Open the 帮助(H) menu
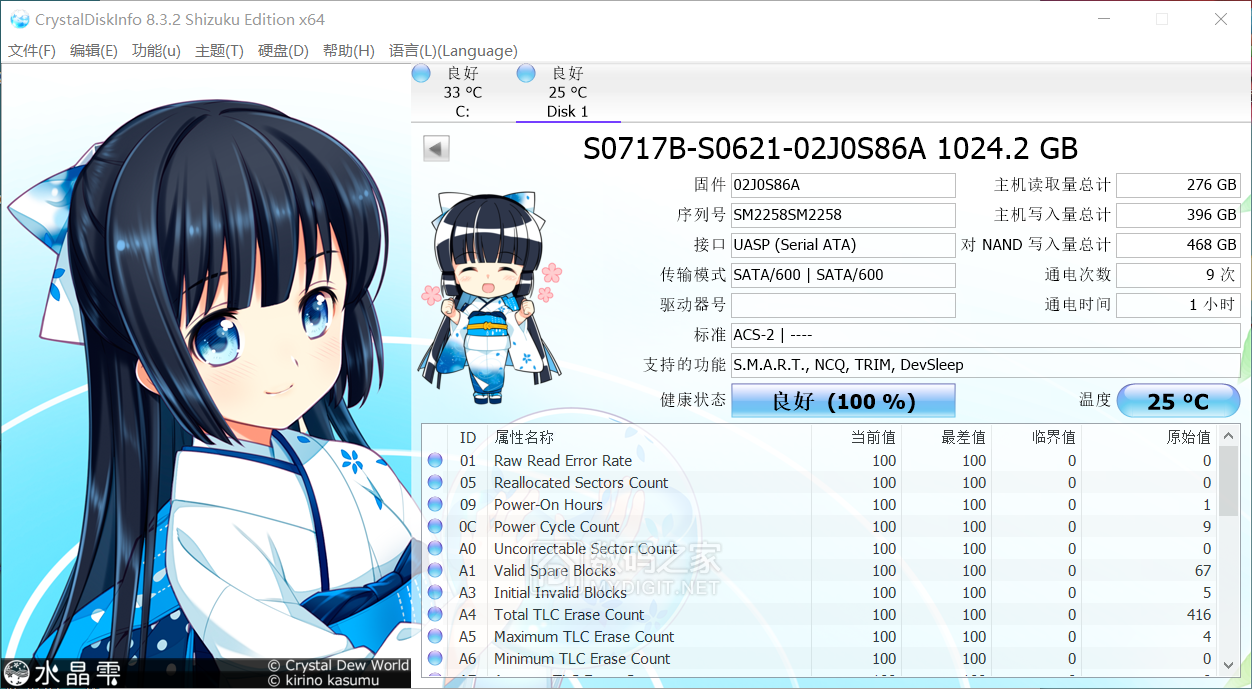The image size is (1252, 689). point(348,51)
